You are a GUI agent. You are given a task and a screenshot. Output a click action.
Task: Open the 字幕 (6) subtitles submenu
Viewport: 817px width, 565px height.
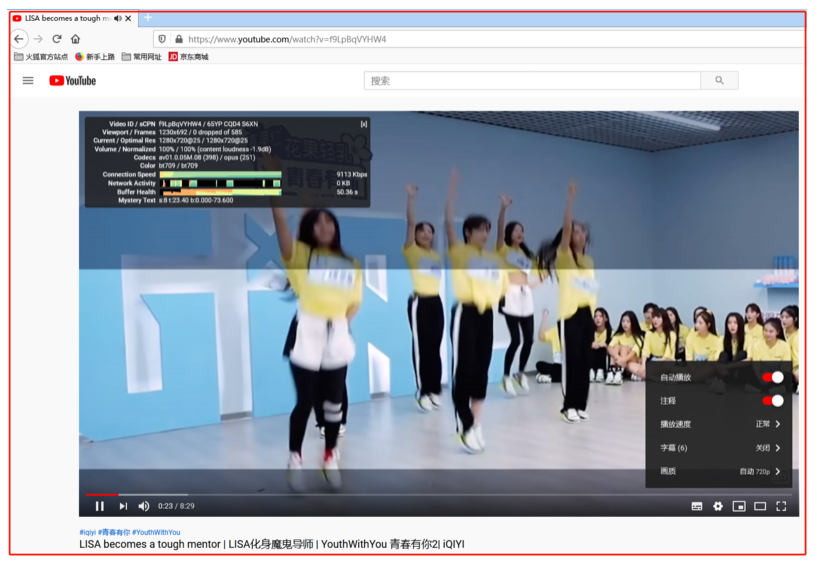point(720,448)
